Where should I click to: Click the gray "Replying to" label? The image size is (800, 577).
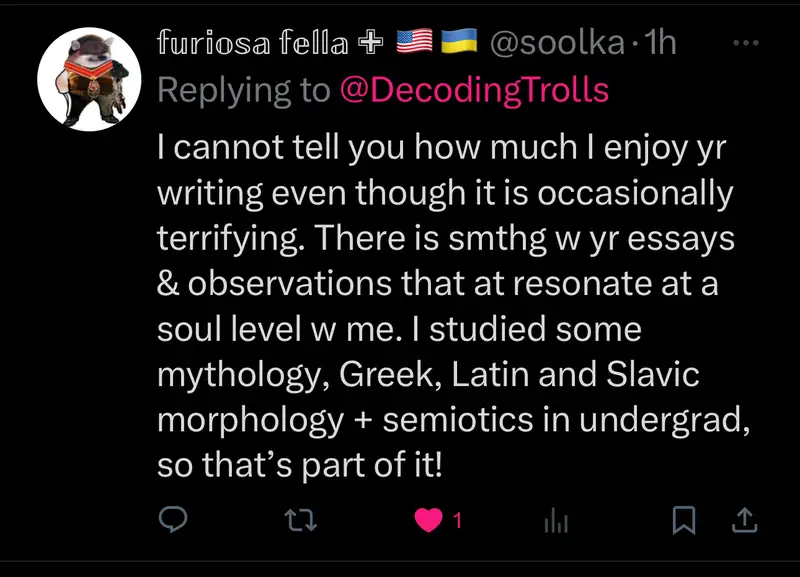(x=244, y=90)
